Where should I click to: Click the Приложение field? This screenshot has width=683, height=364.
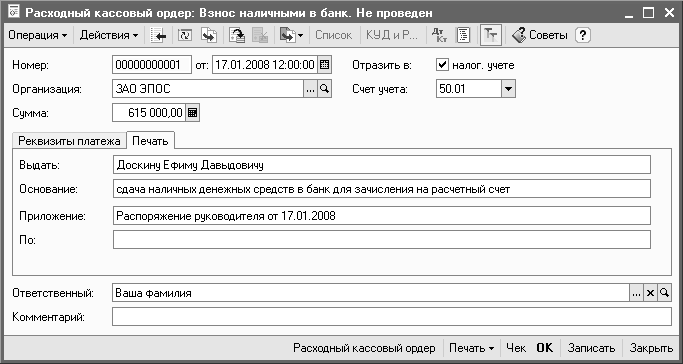click(382, 216)
